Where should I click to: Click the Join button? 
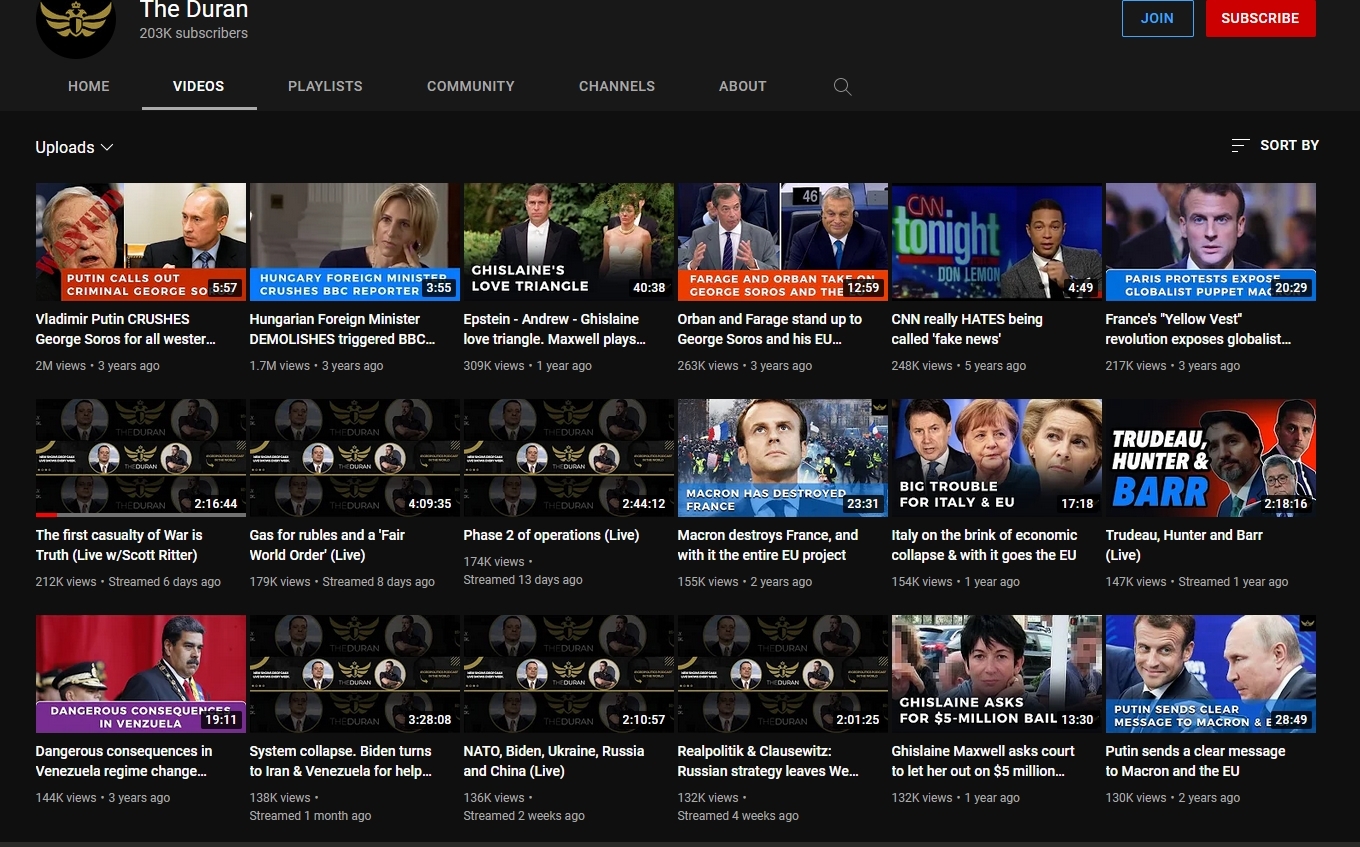[1158, 18]
